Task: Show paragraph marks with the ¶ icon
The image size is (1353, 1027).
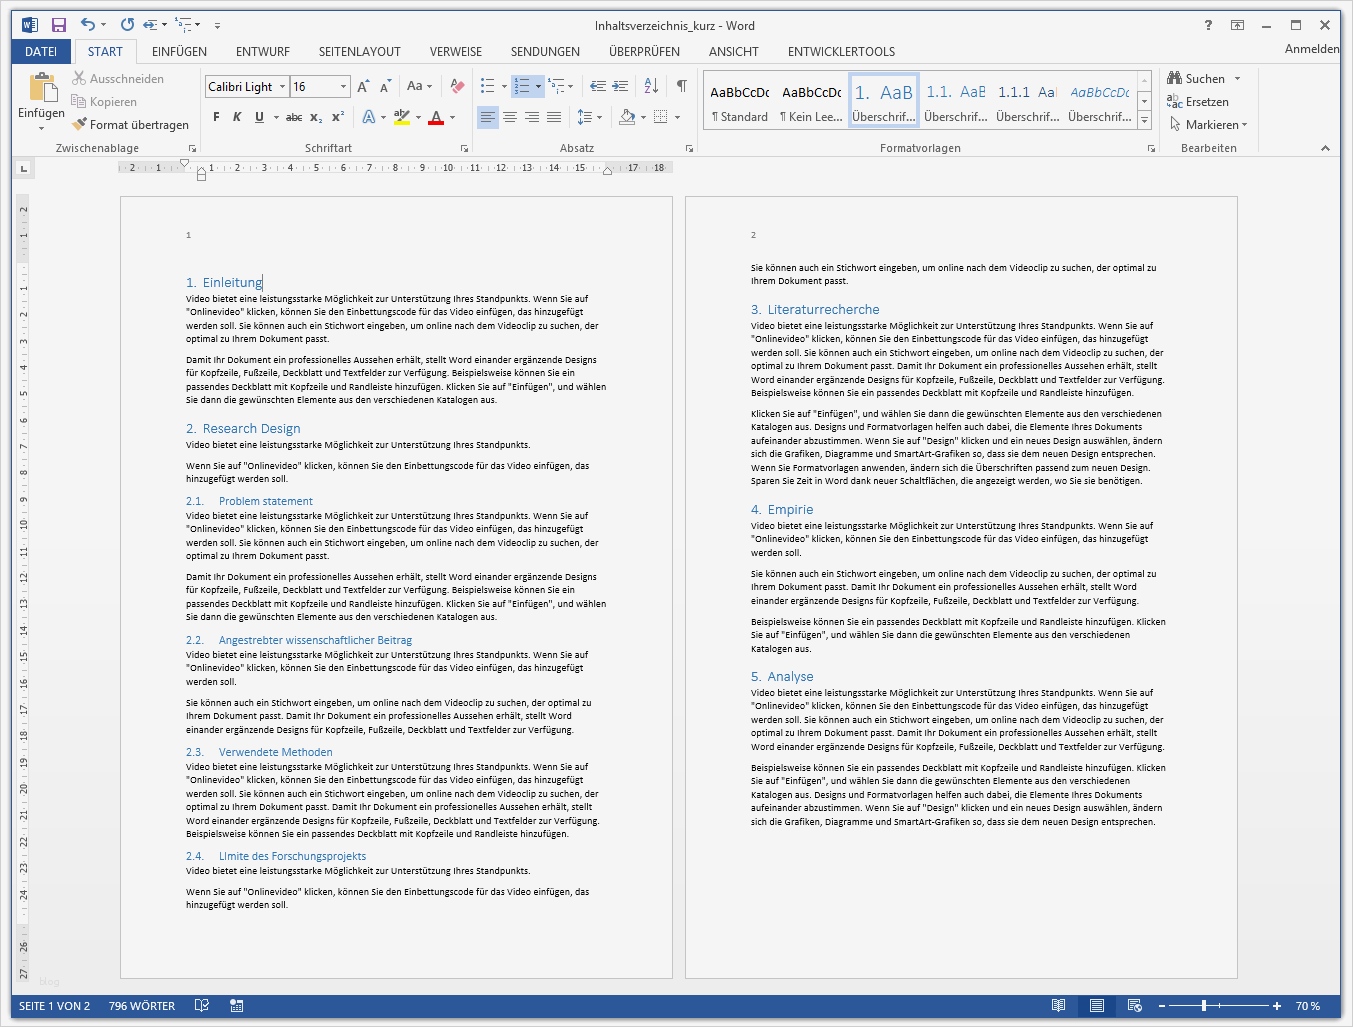Action: coord(682,86)
